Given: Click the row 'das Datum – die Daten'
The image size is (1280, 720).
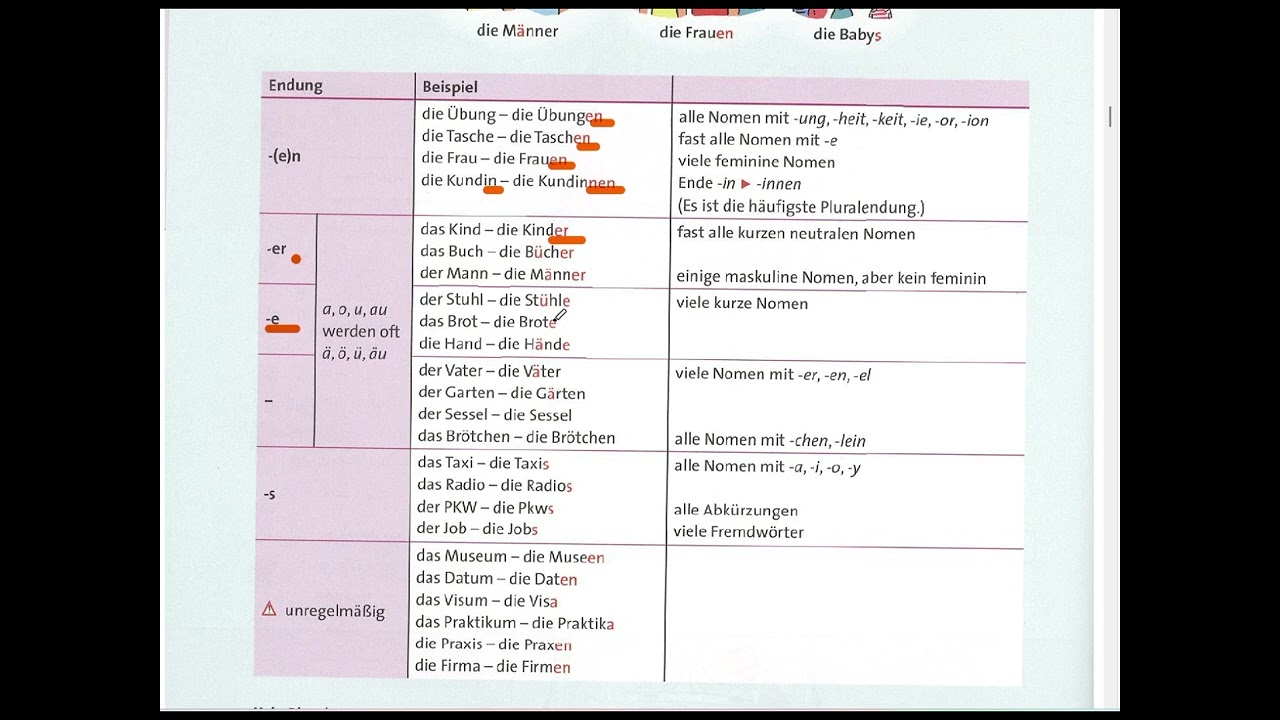Looking at the screenshot, I should (497, 579).
